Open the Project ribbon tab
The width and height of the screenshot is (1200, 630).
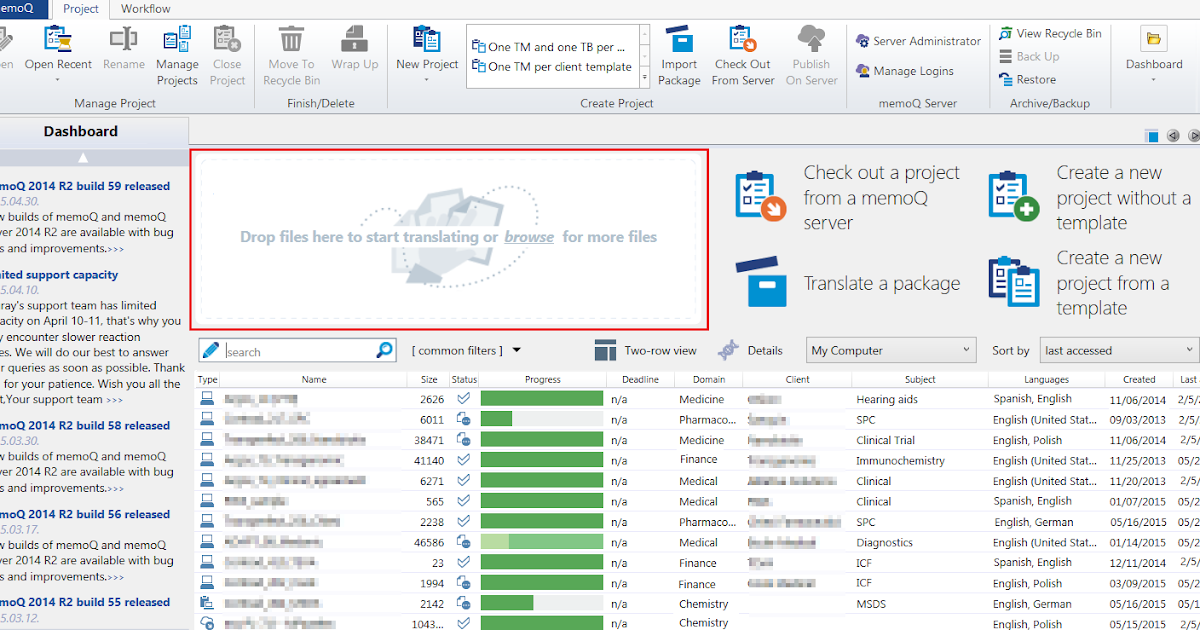tap(81, 9)
